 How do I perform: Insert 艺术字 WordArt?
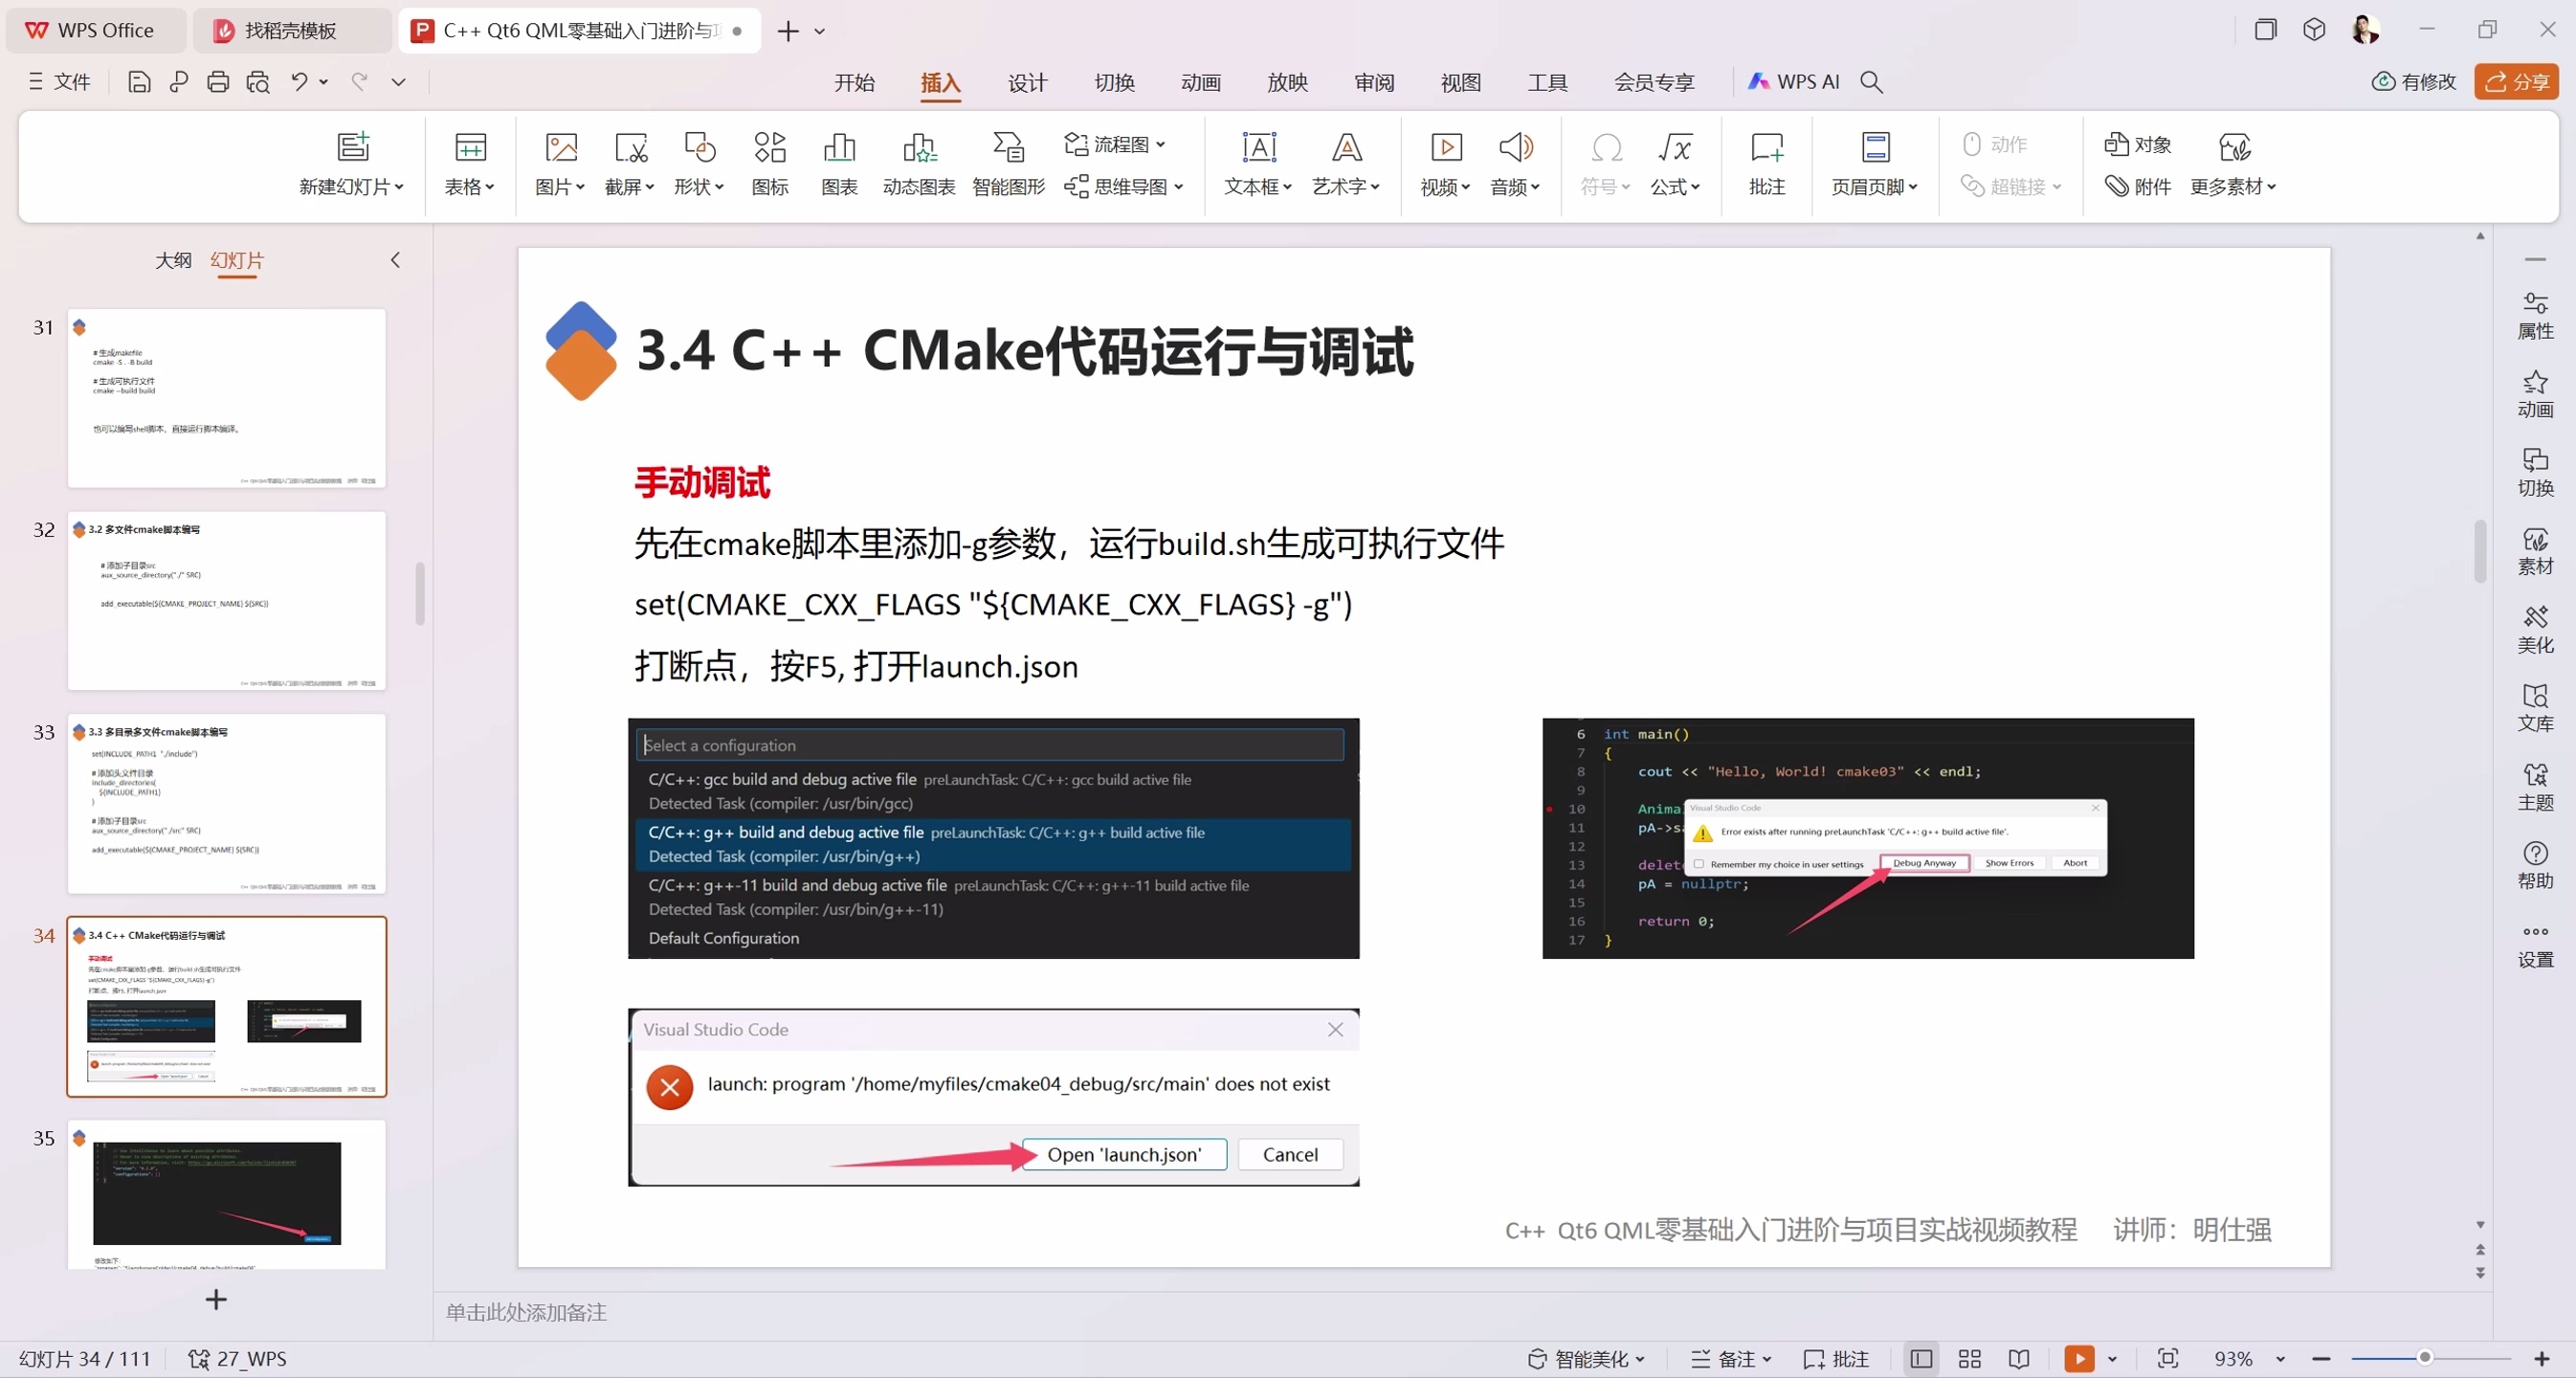pyautogui.click(x=1346, y=165)
